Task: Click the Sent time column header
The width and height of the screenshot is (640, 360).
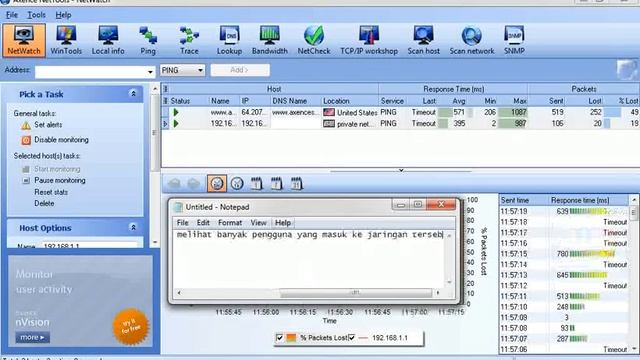Action: 524,200
